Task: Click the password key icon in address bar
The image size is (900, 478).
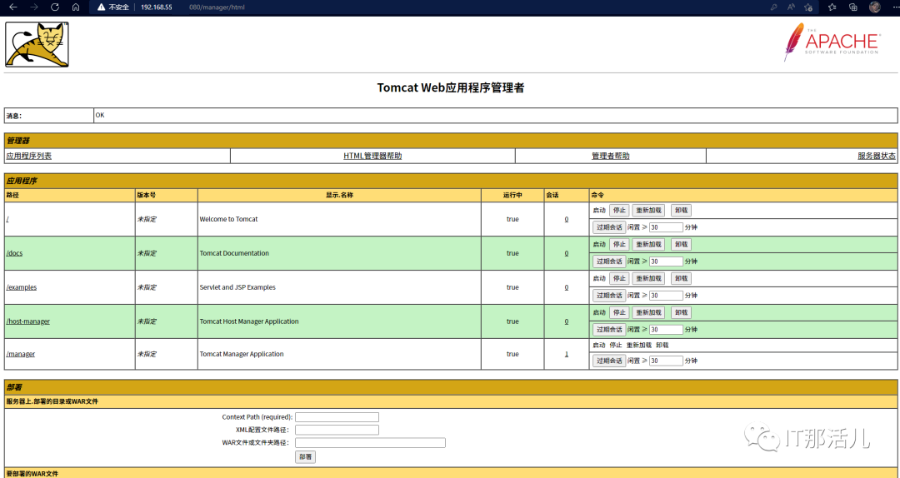Action: [x=774, y=7]
